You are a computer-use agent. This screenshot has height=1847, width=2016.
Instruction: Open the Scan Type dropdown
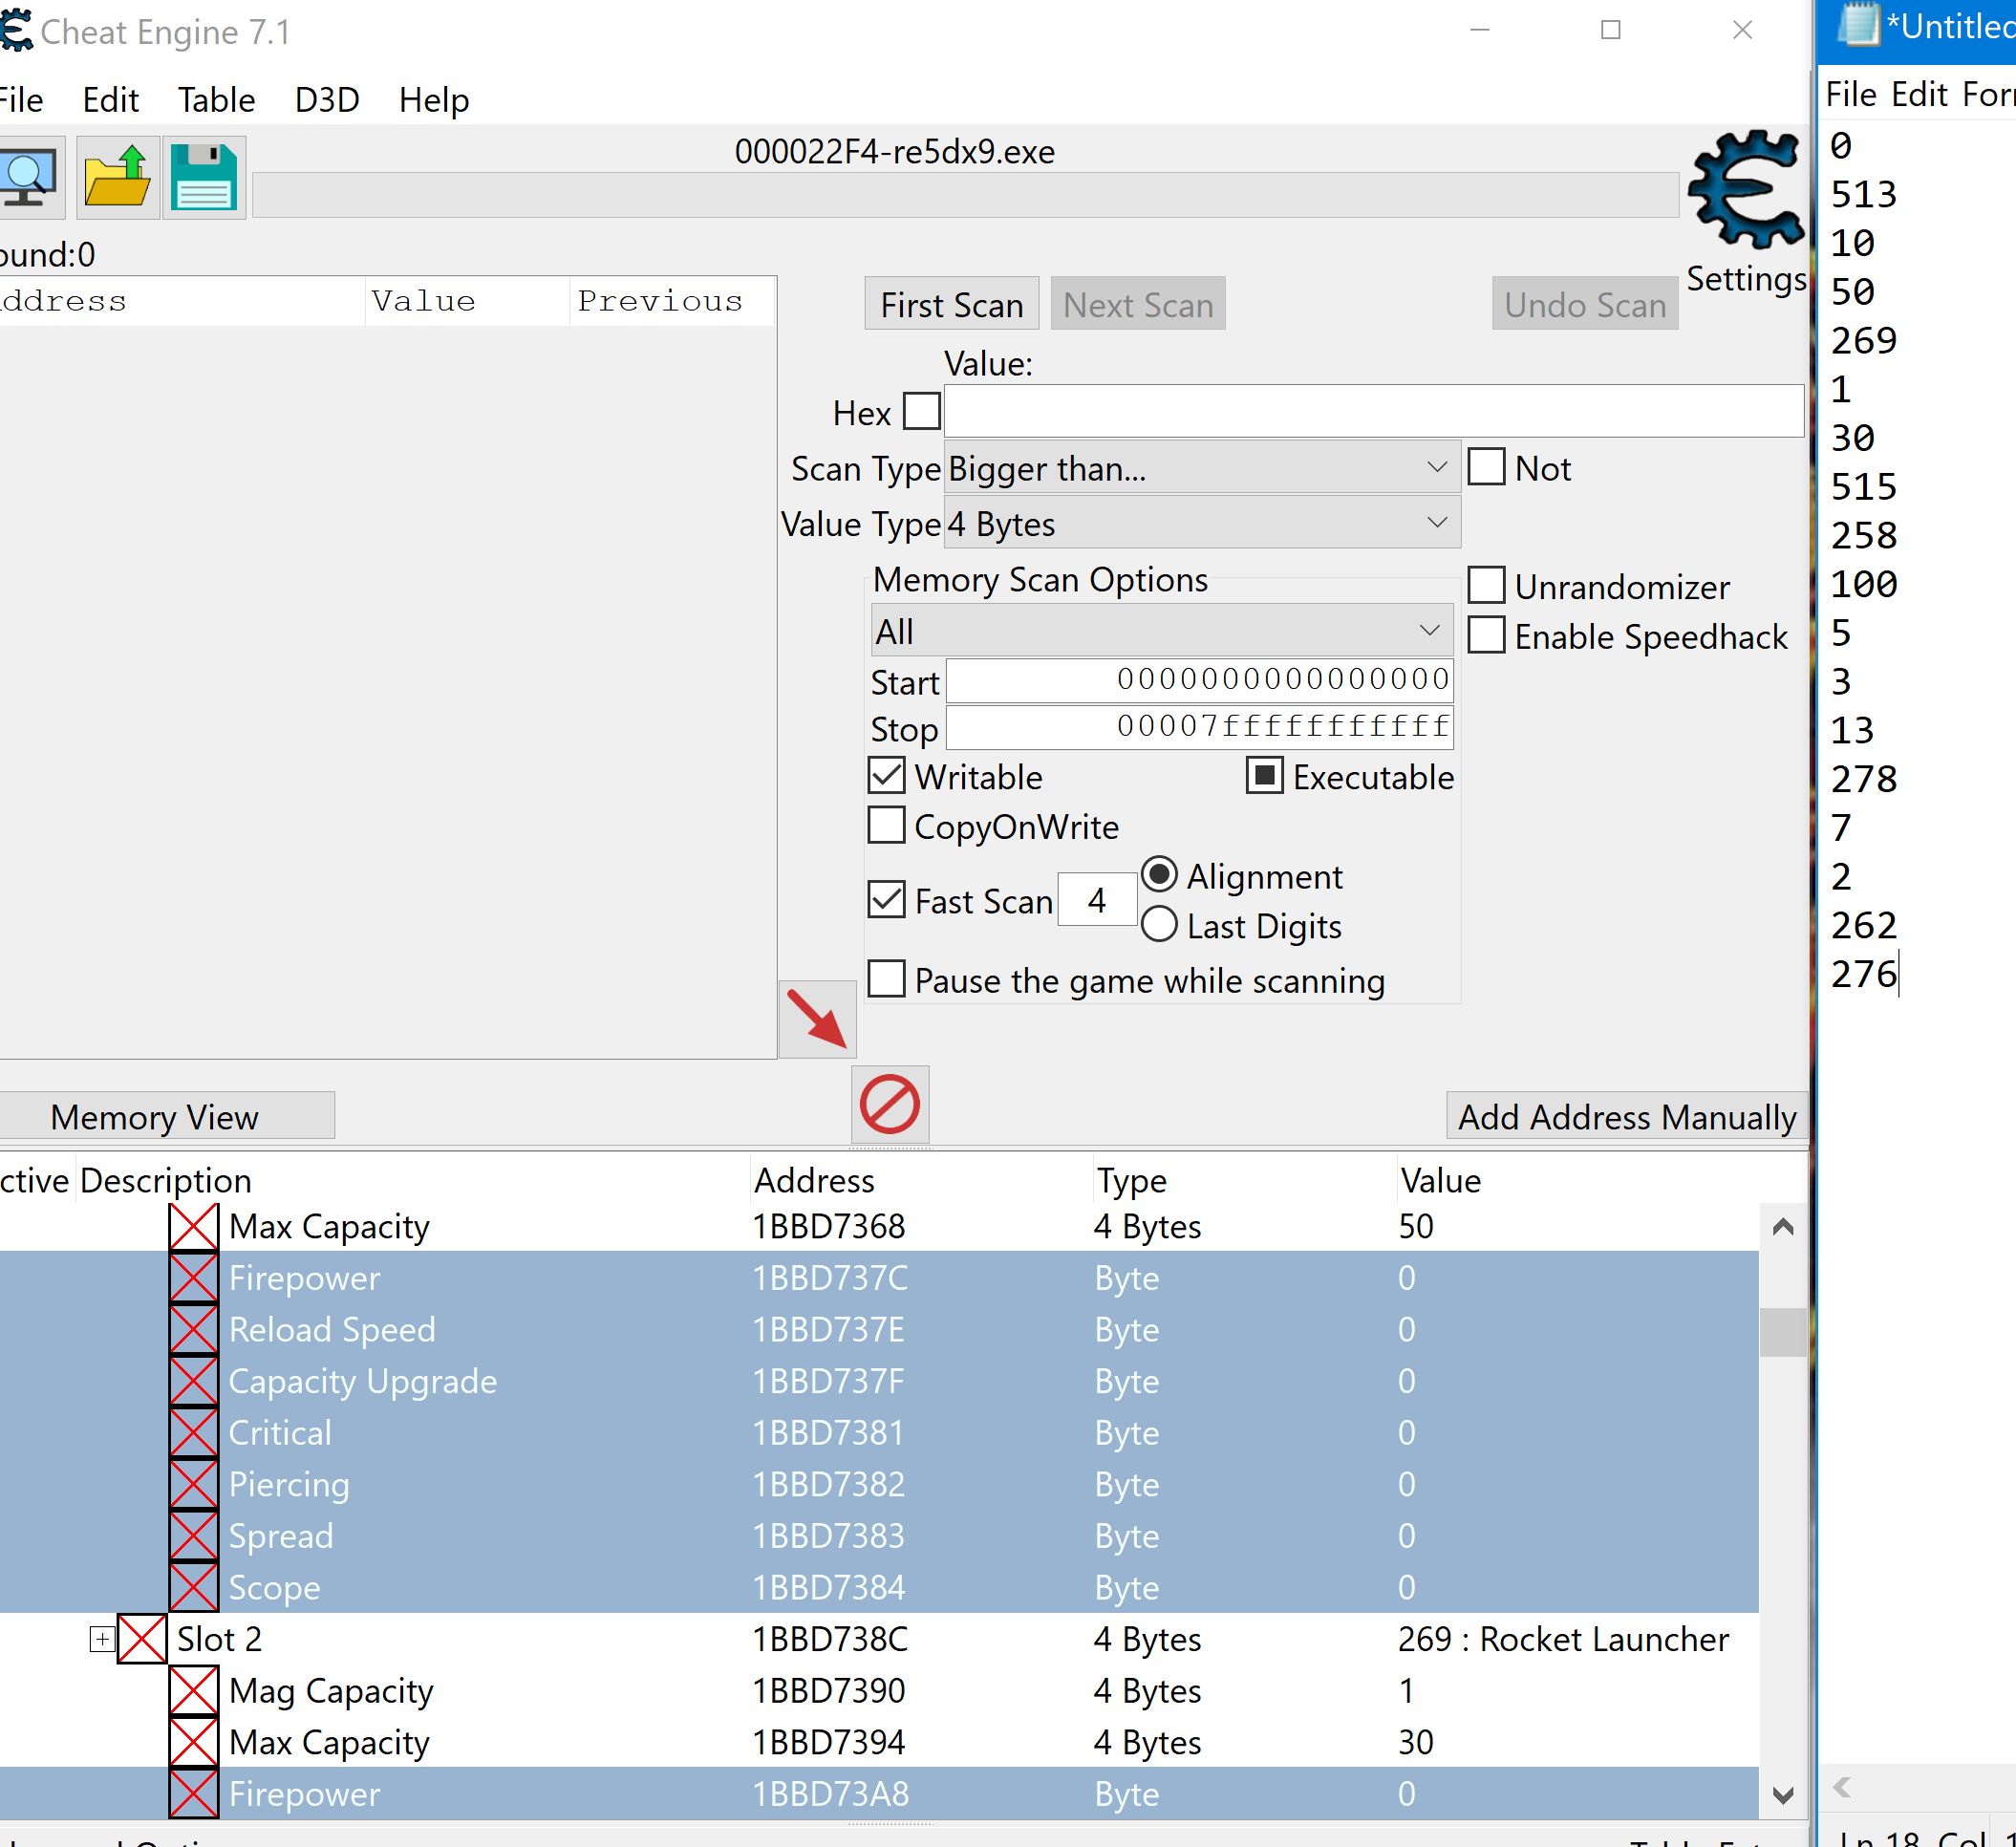pos(1200,468)
